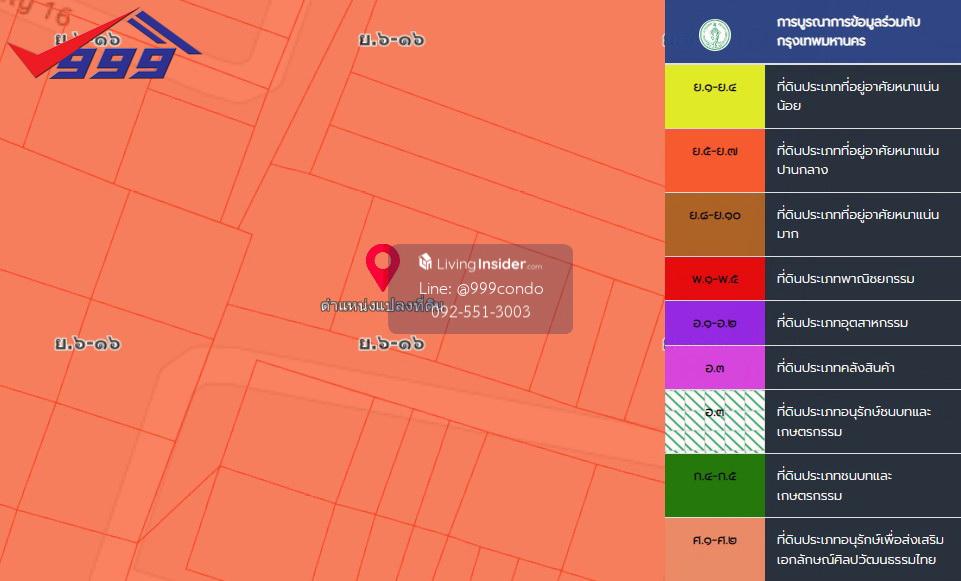Click the 999 logo with red checkmark

tap(105, 49)
